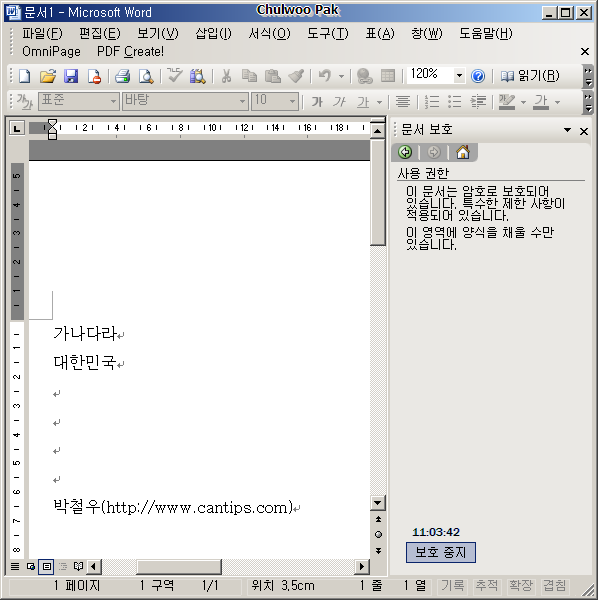This screenshot has height=600, width=598.
Task: Toggle Reading Layout view icon in view bar
Action: click(78, 566)
